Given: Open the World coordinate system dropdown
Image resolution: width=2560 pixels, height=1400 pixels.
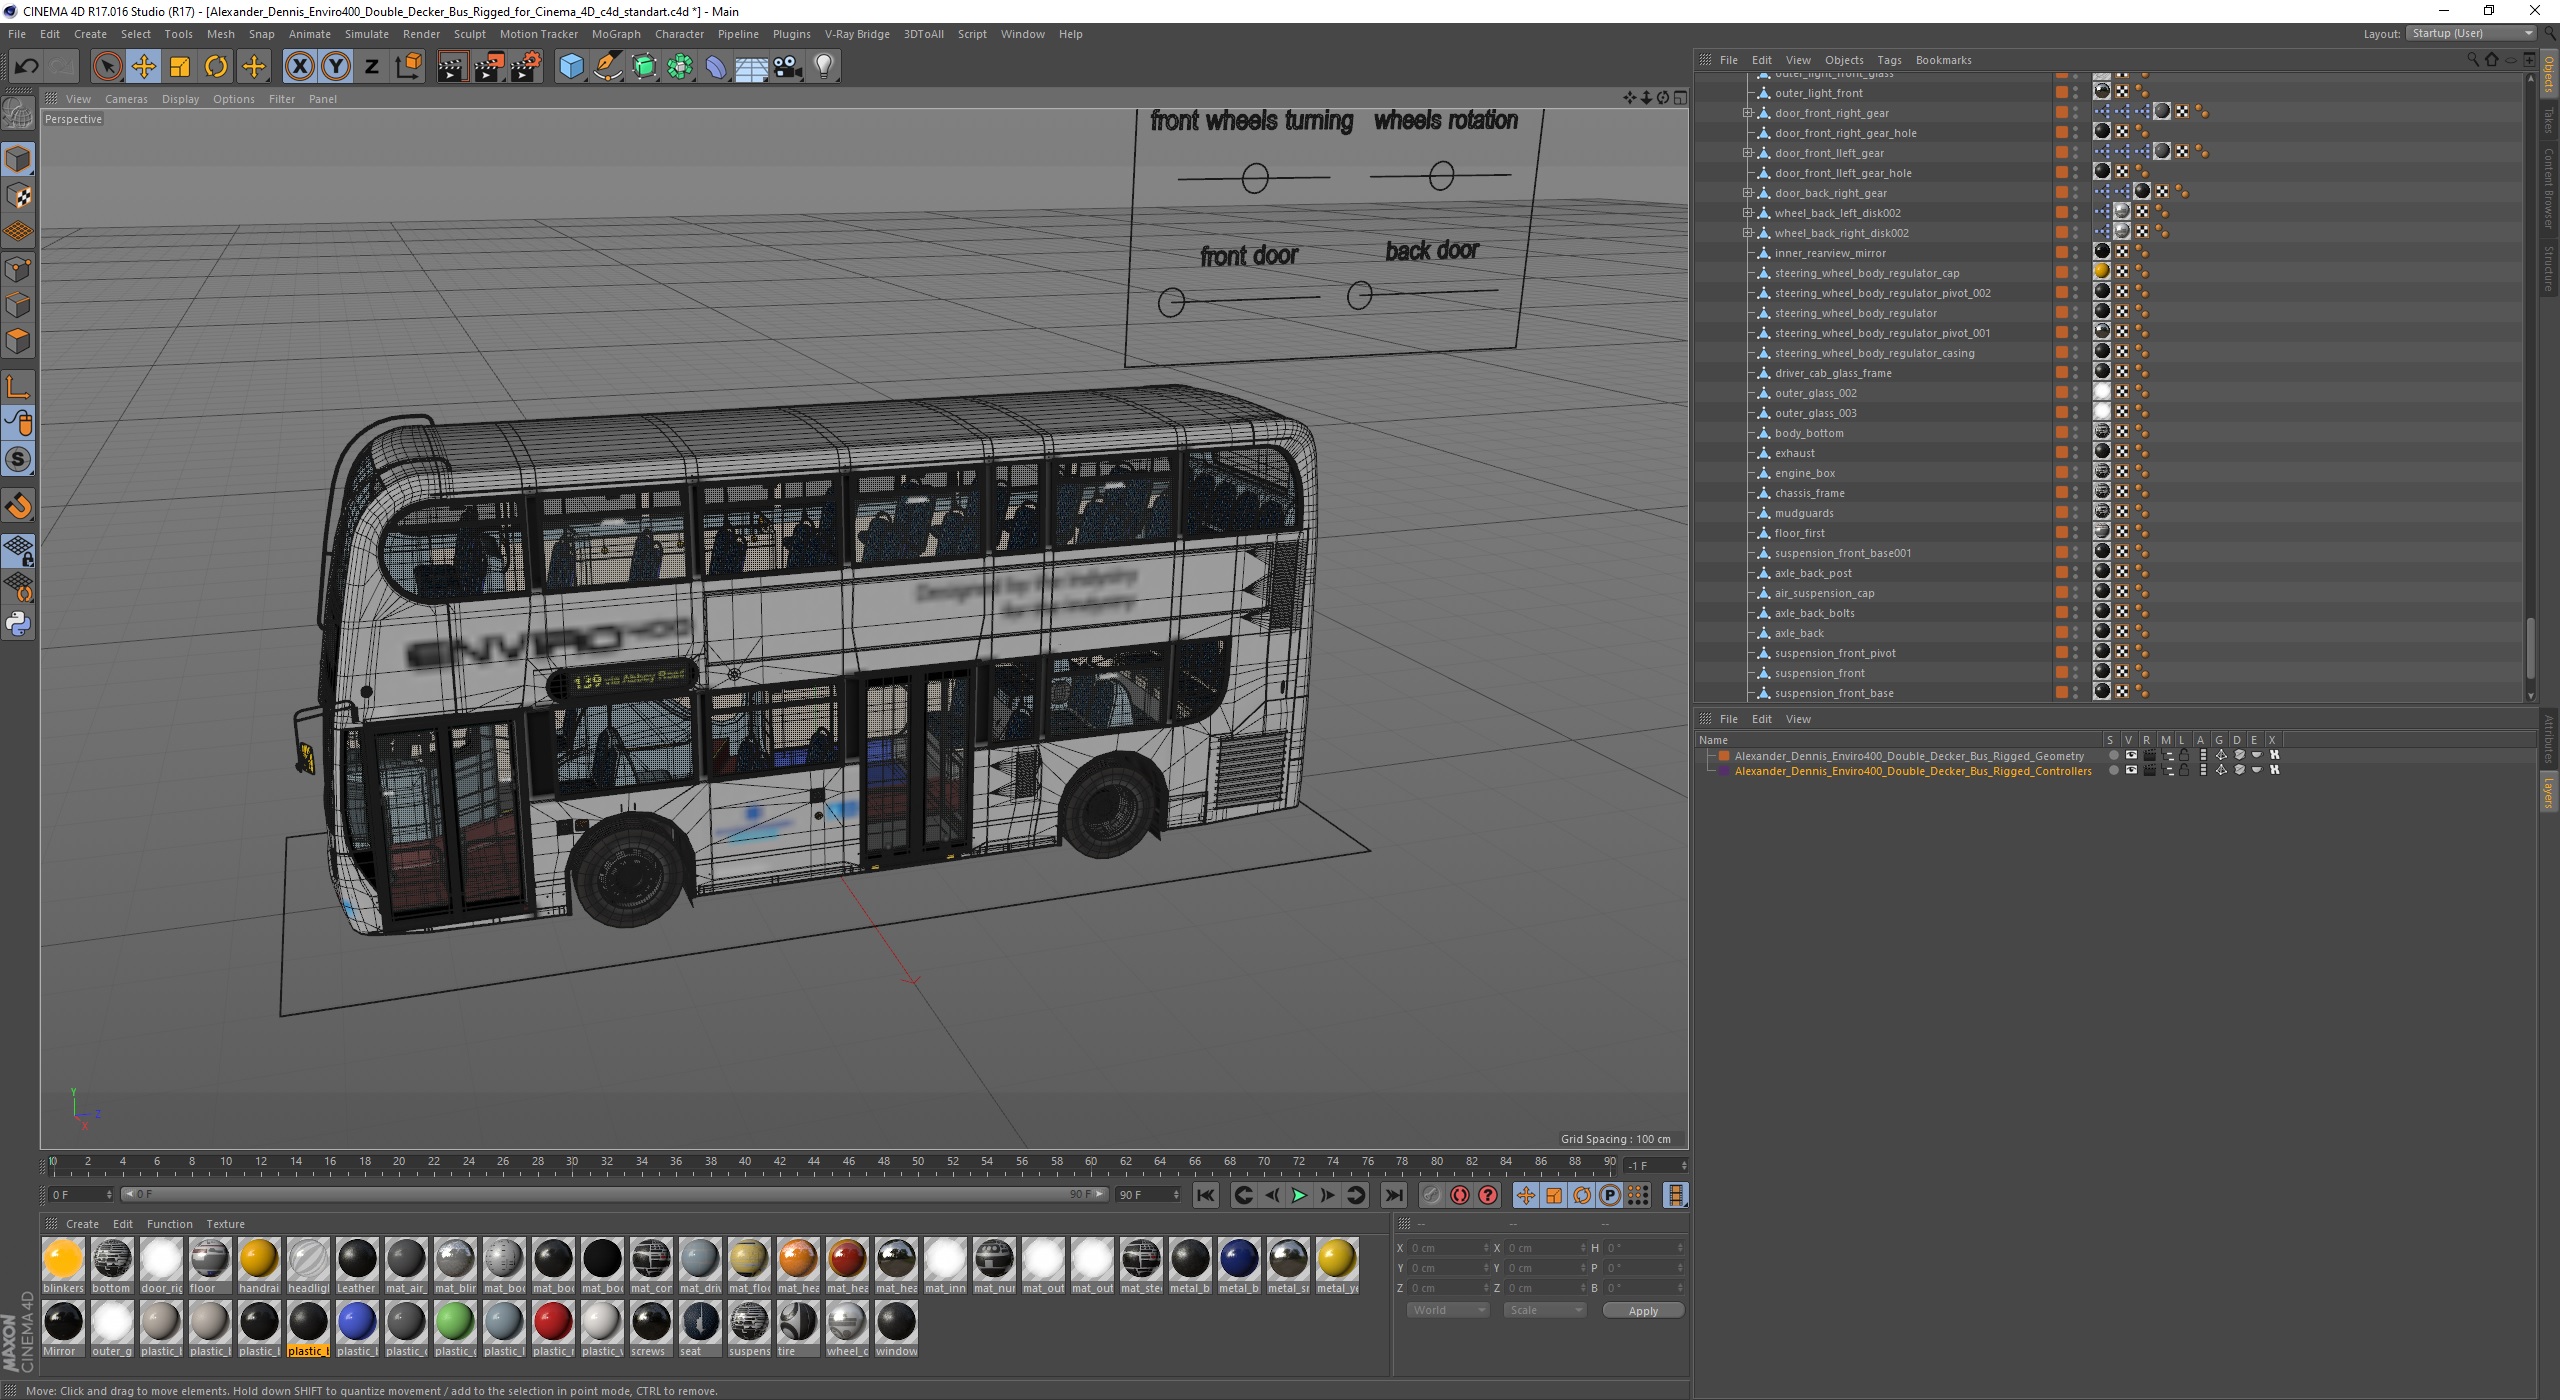Looking at the screenshot, I should [x=1448, y=1310].
